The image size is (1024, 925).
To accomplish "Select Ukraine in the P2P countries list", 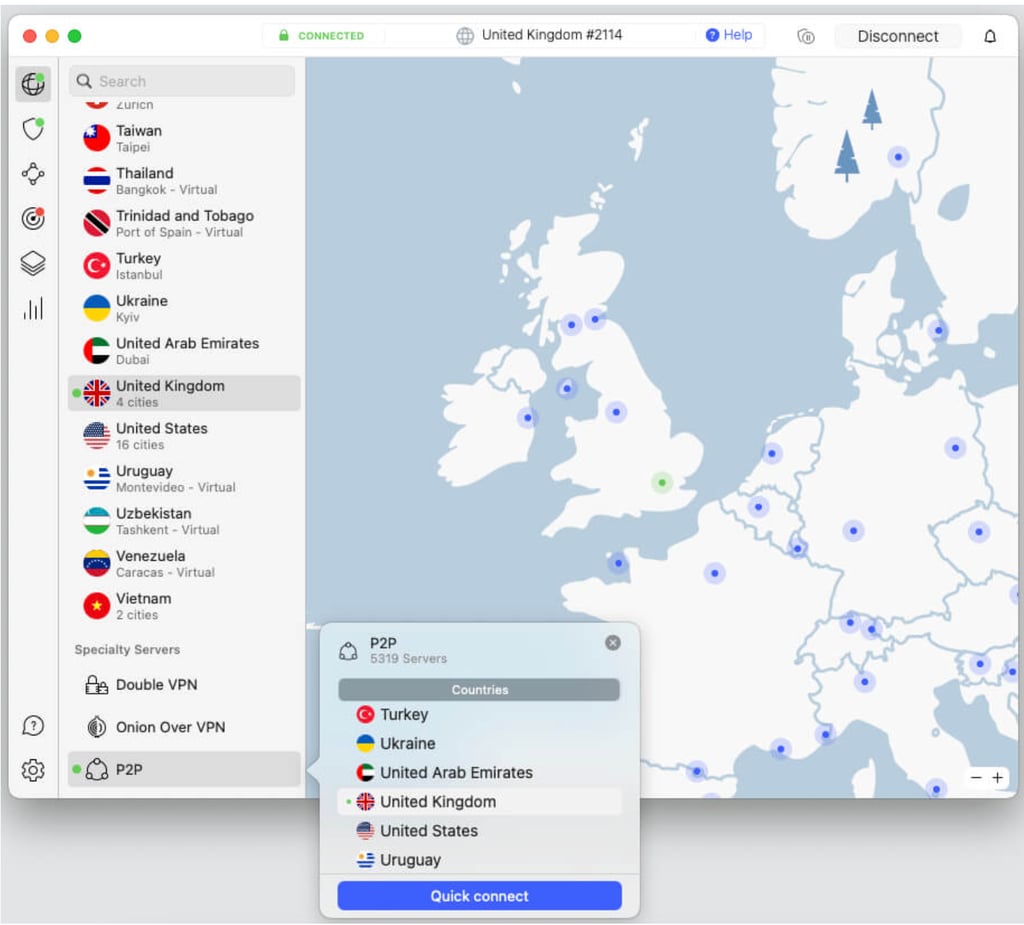I will coord(479,743).
